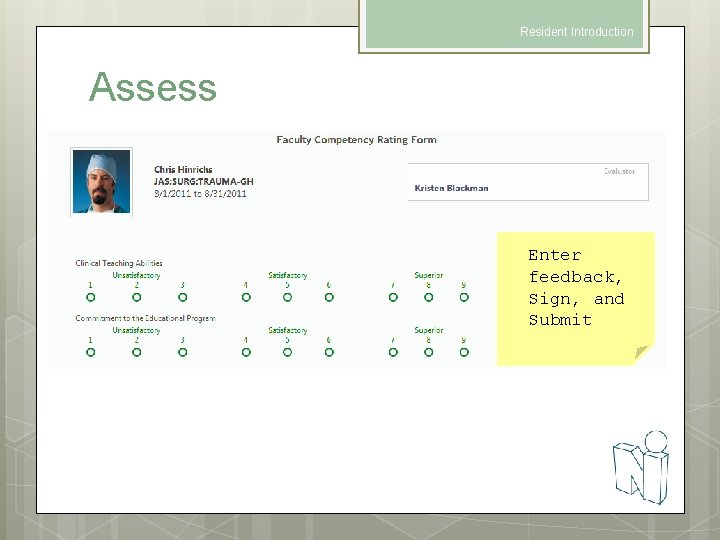
Task: Pick rating 9 for Commitment to Educational Program
Action: [464, 352]
